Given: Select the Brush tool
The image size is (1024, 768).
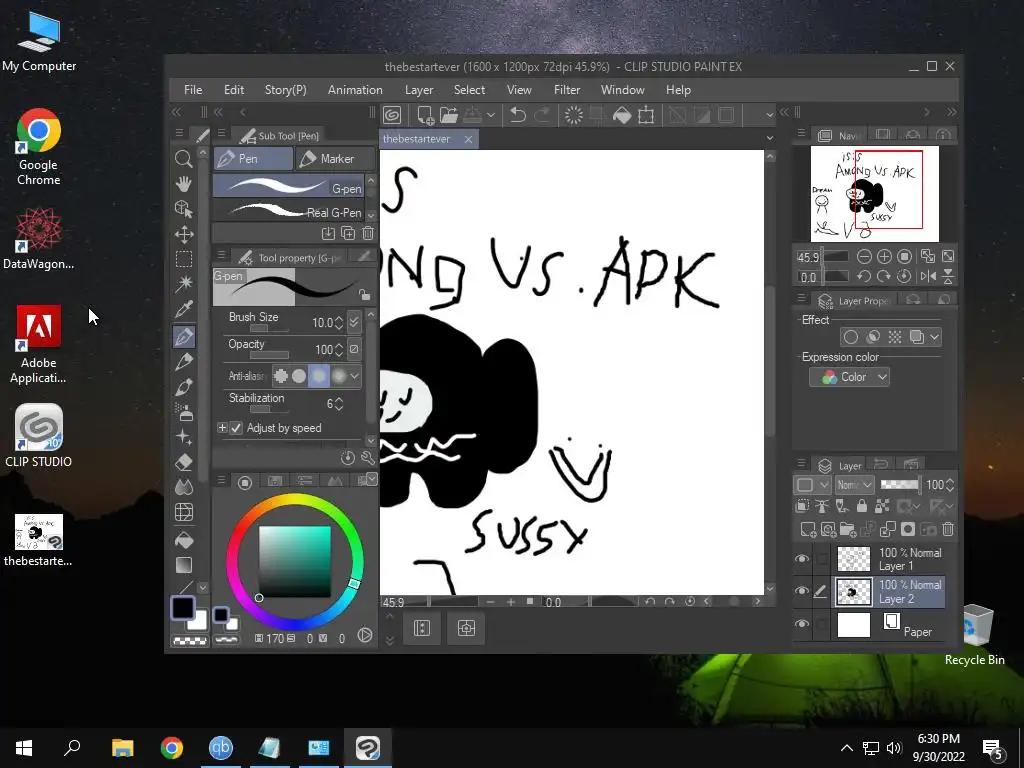Looking at the screenshot, I should [x=184, y=387].
